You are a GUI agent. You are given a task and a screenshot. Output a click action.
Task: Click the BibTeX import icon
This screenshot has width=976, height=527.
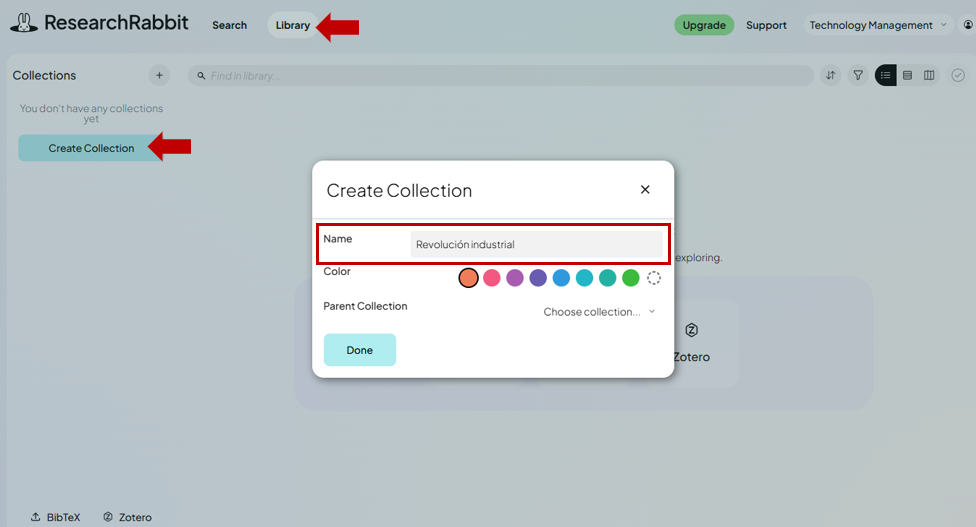(x=36, y=517)
